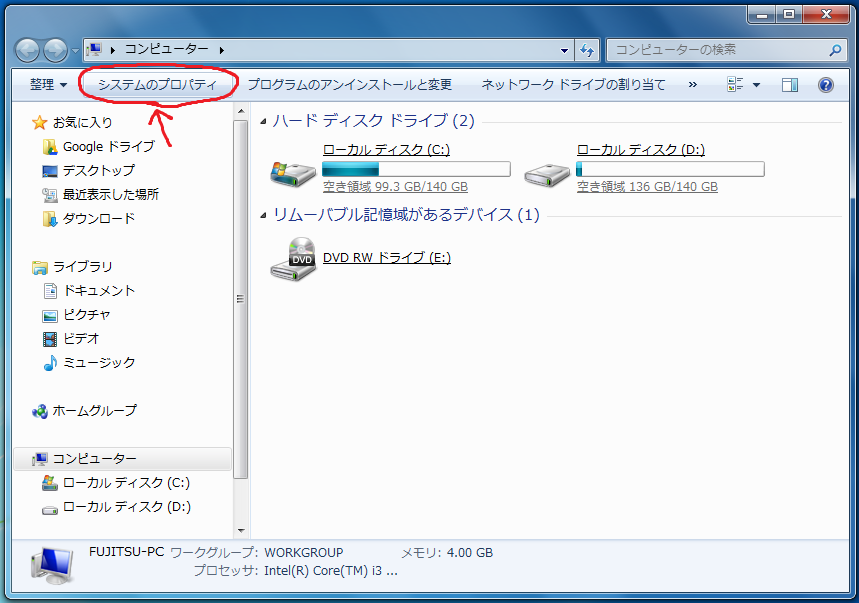Select ライブラリ in navigation pane

point(83,267)
